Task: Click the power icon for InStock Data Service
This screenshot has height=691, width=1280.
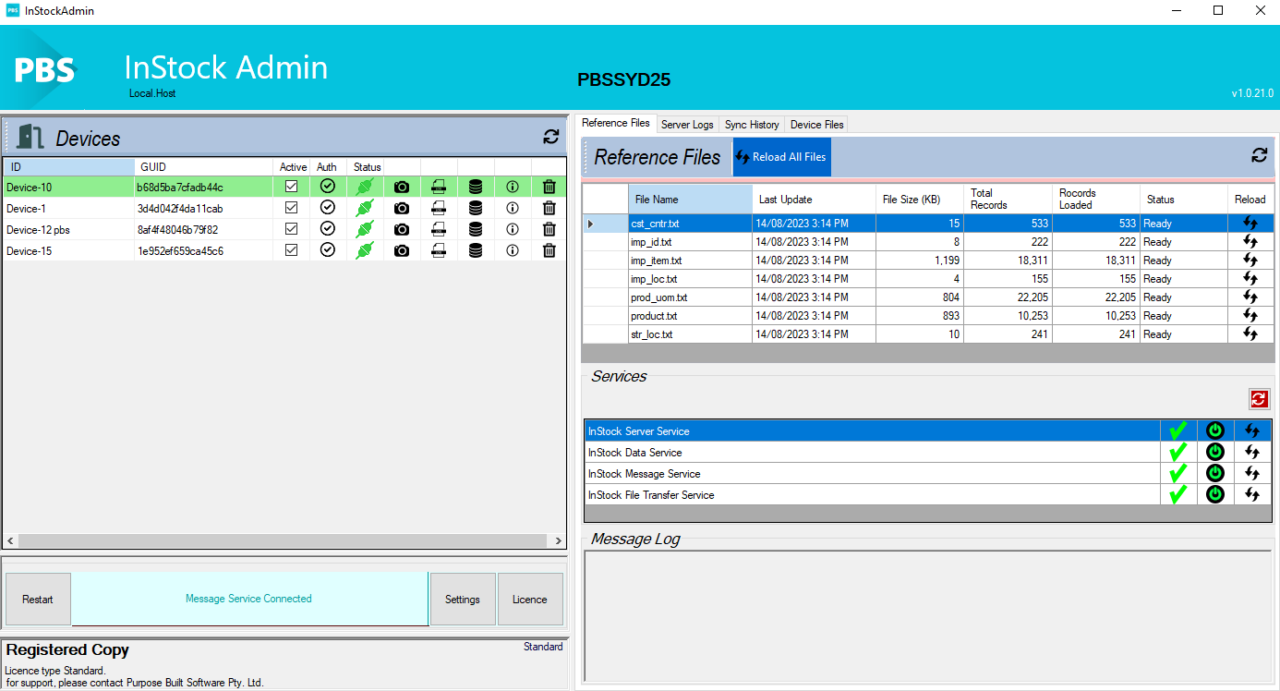Action: (1214, 451)
